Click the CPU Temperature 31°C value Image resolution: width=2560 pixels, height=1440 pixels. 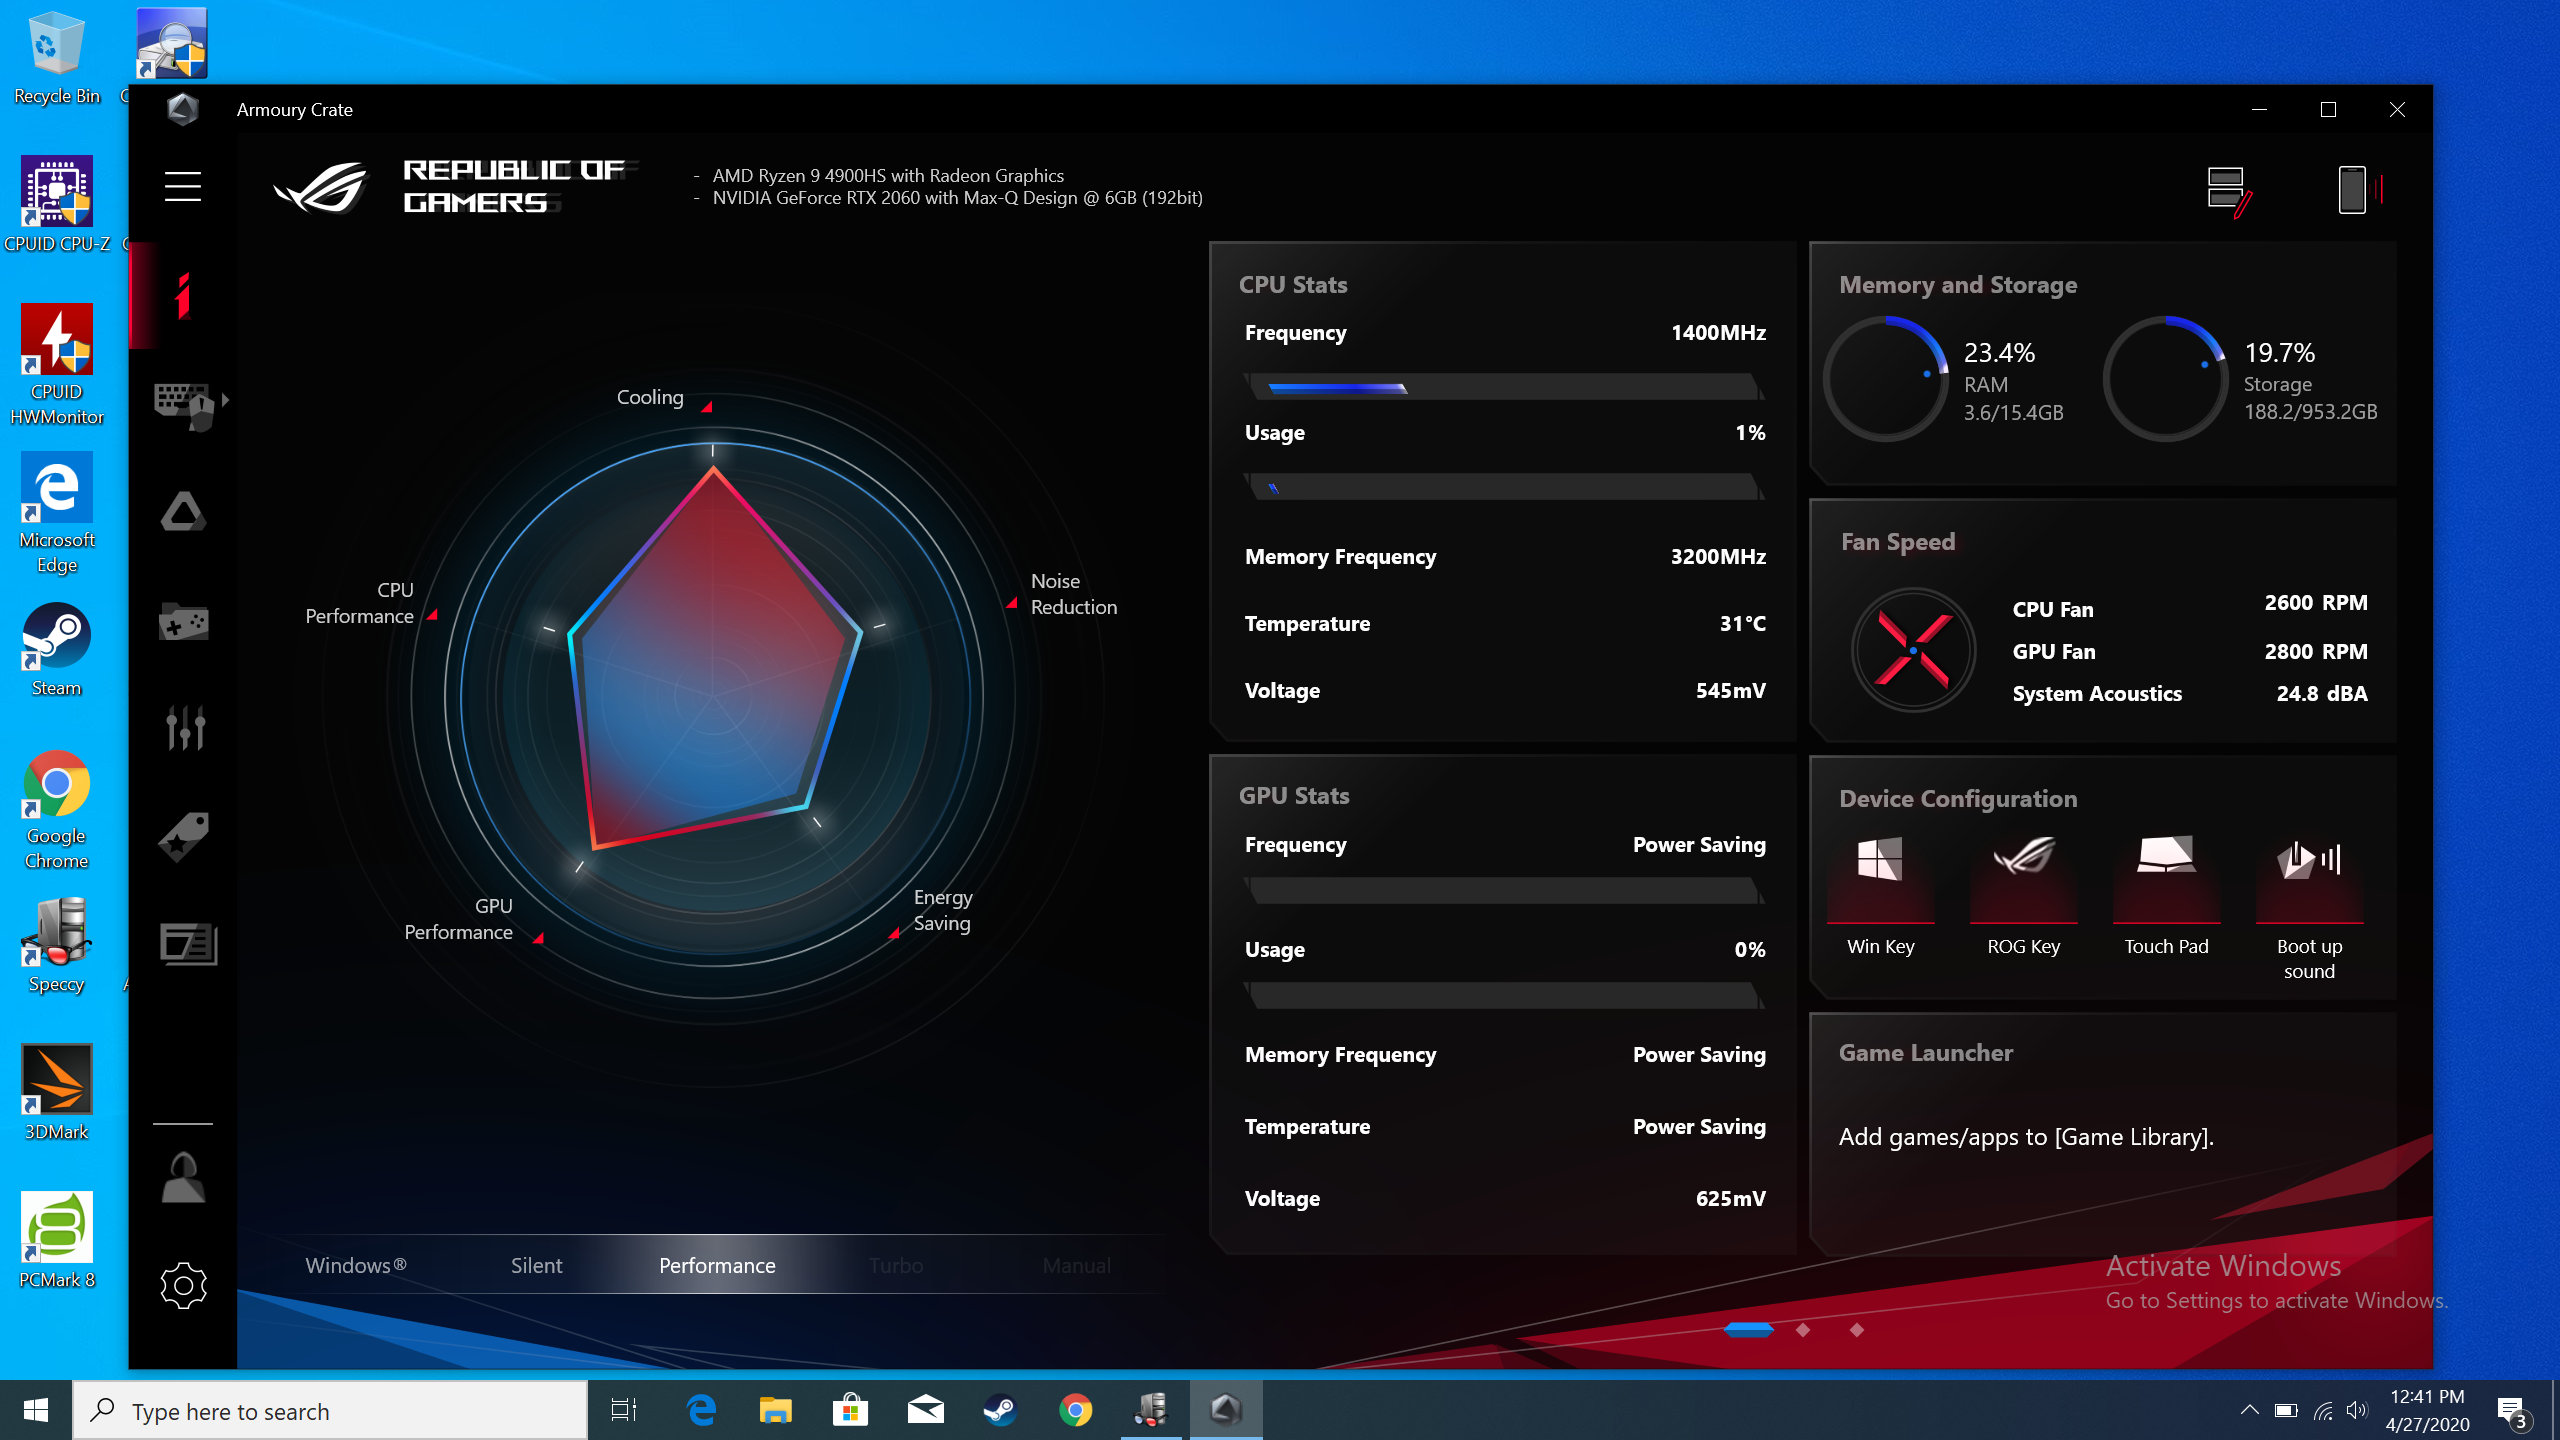pos(1742,624)
